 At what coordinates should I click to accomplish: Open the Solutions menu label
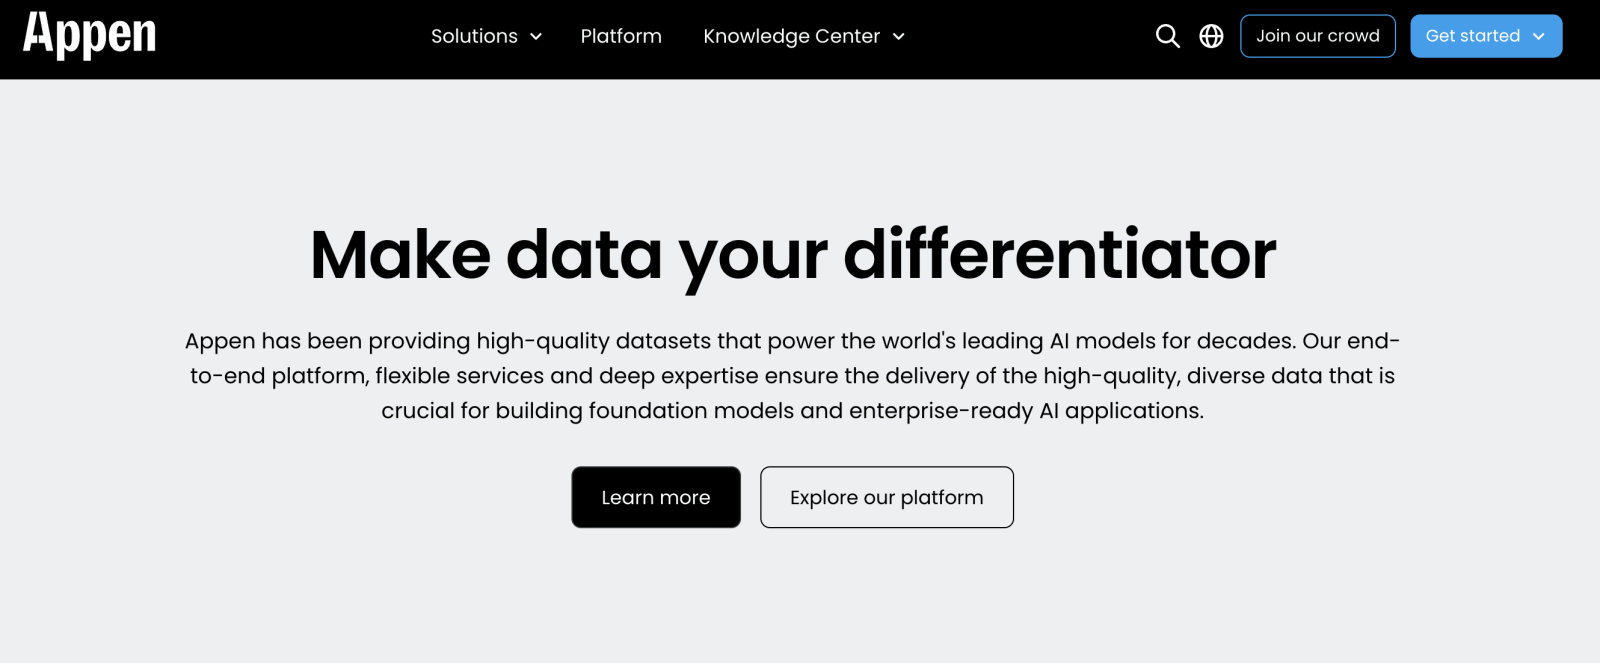pos(474,37)
